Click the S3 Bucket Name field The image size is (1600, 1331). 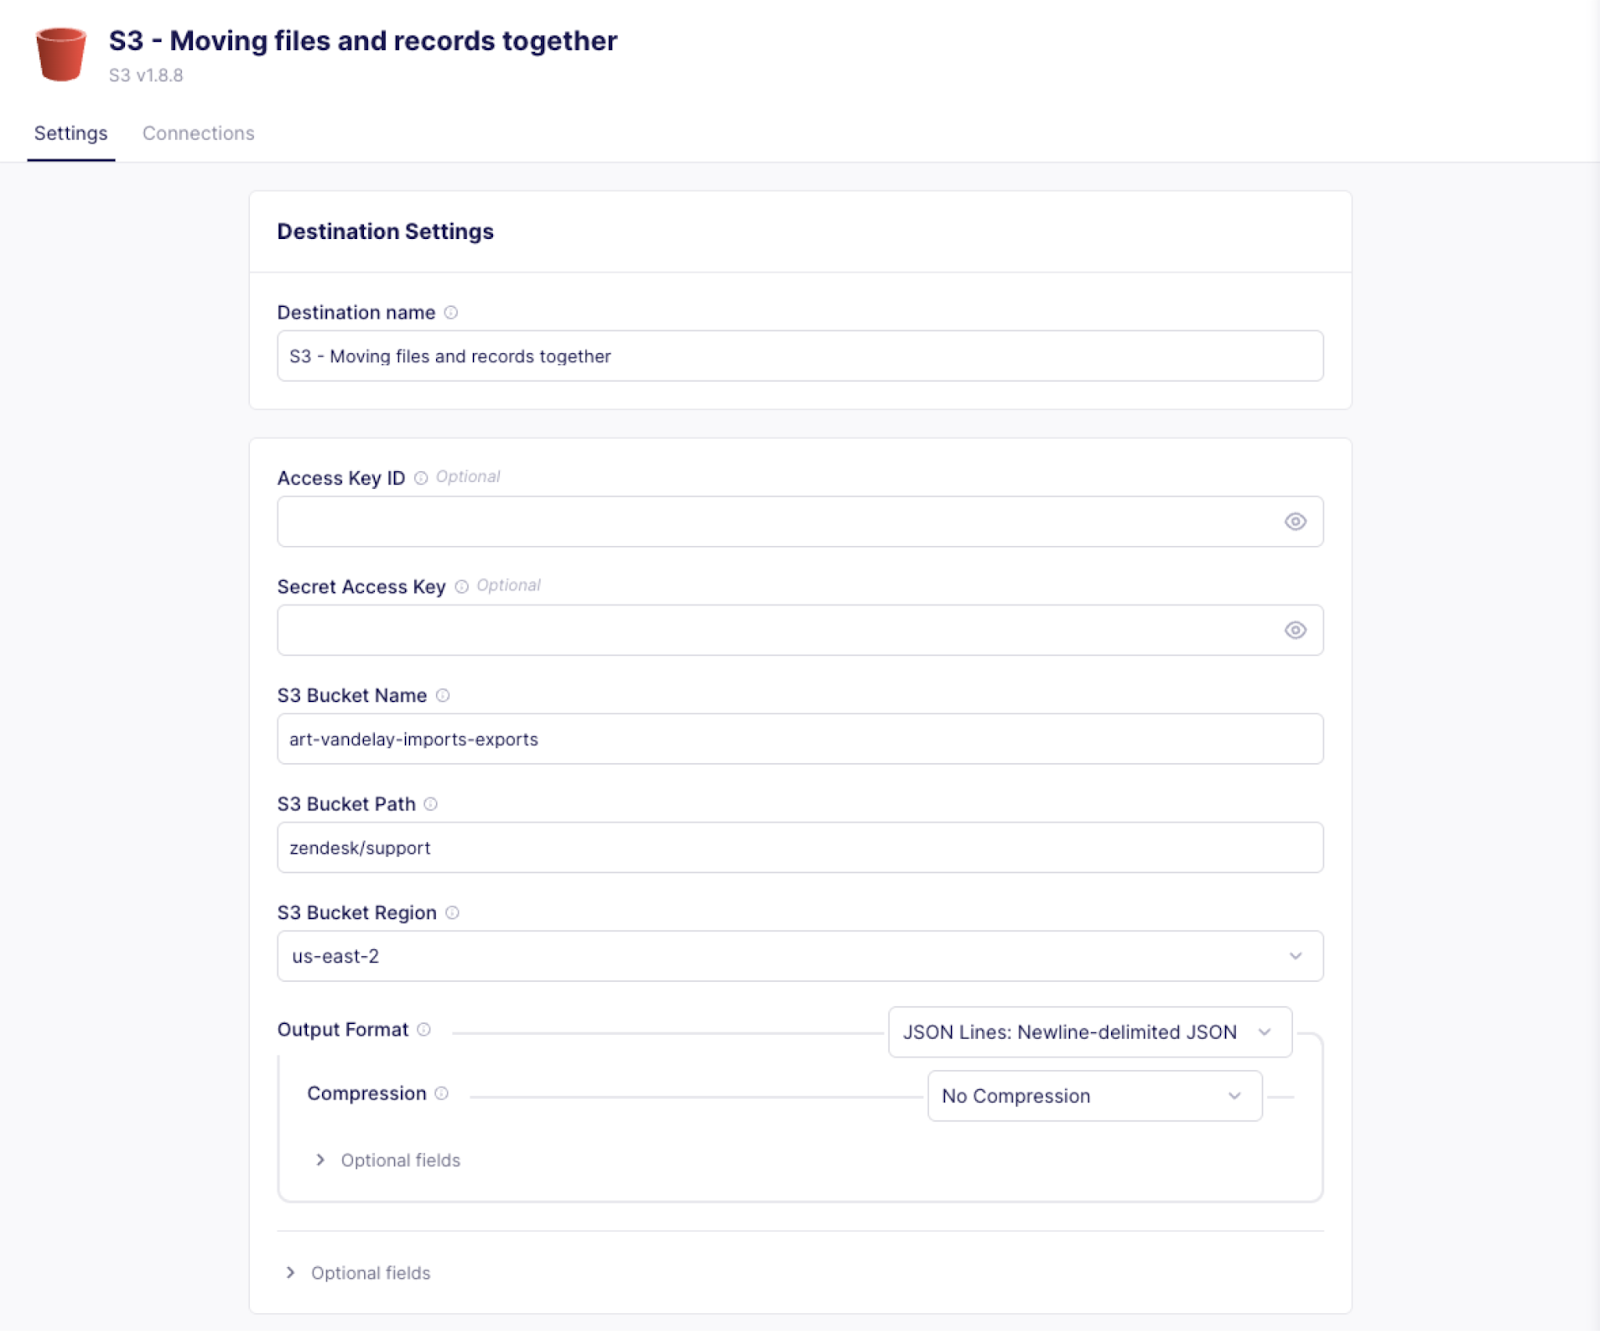[800, 739]
